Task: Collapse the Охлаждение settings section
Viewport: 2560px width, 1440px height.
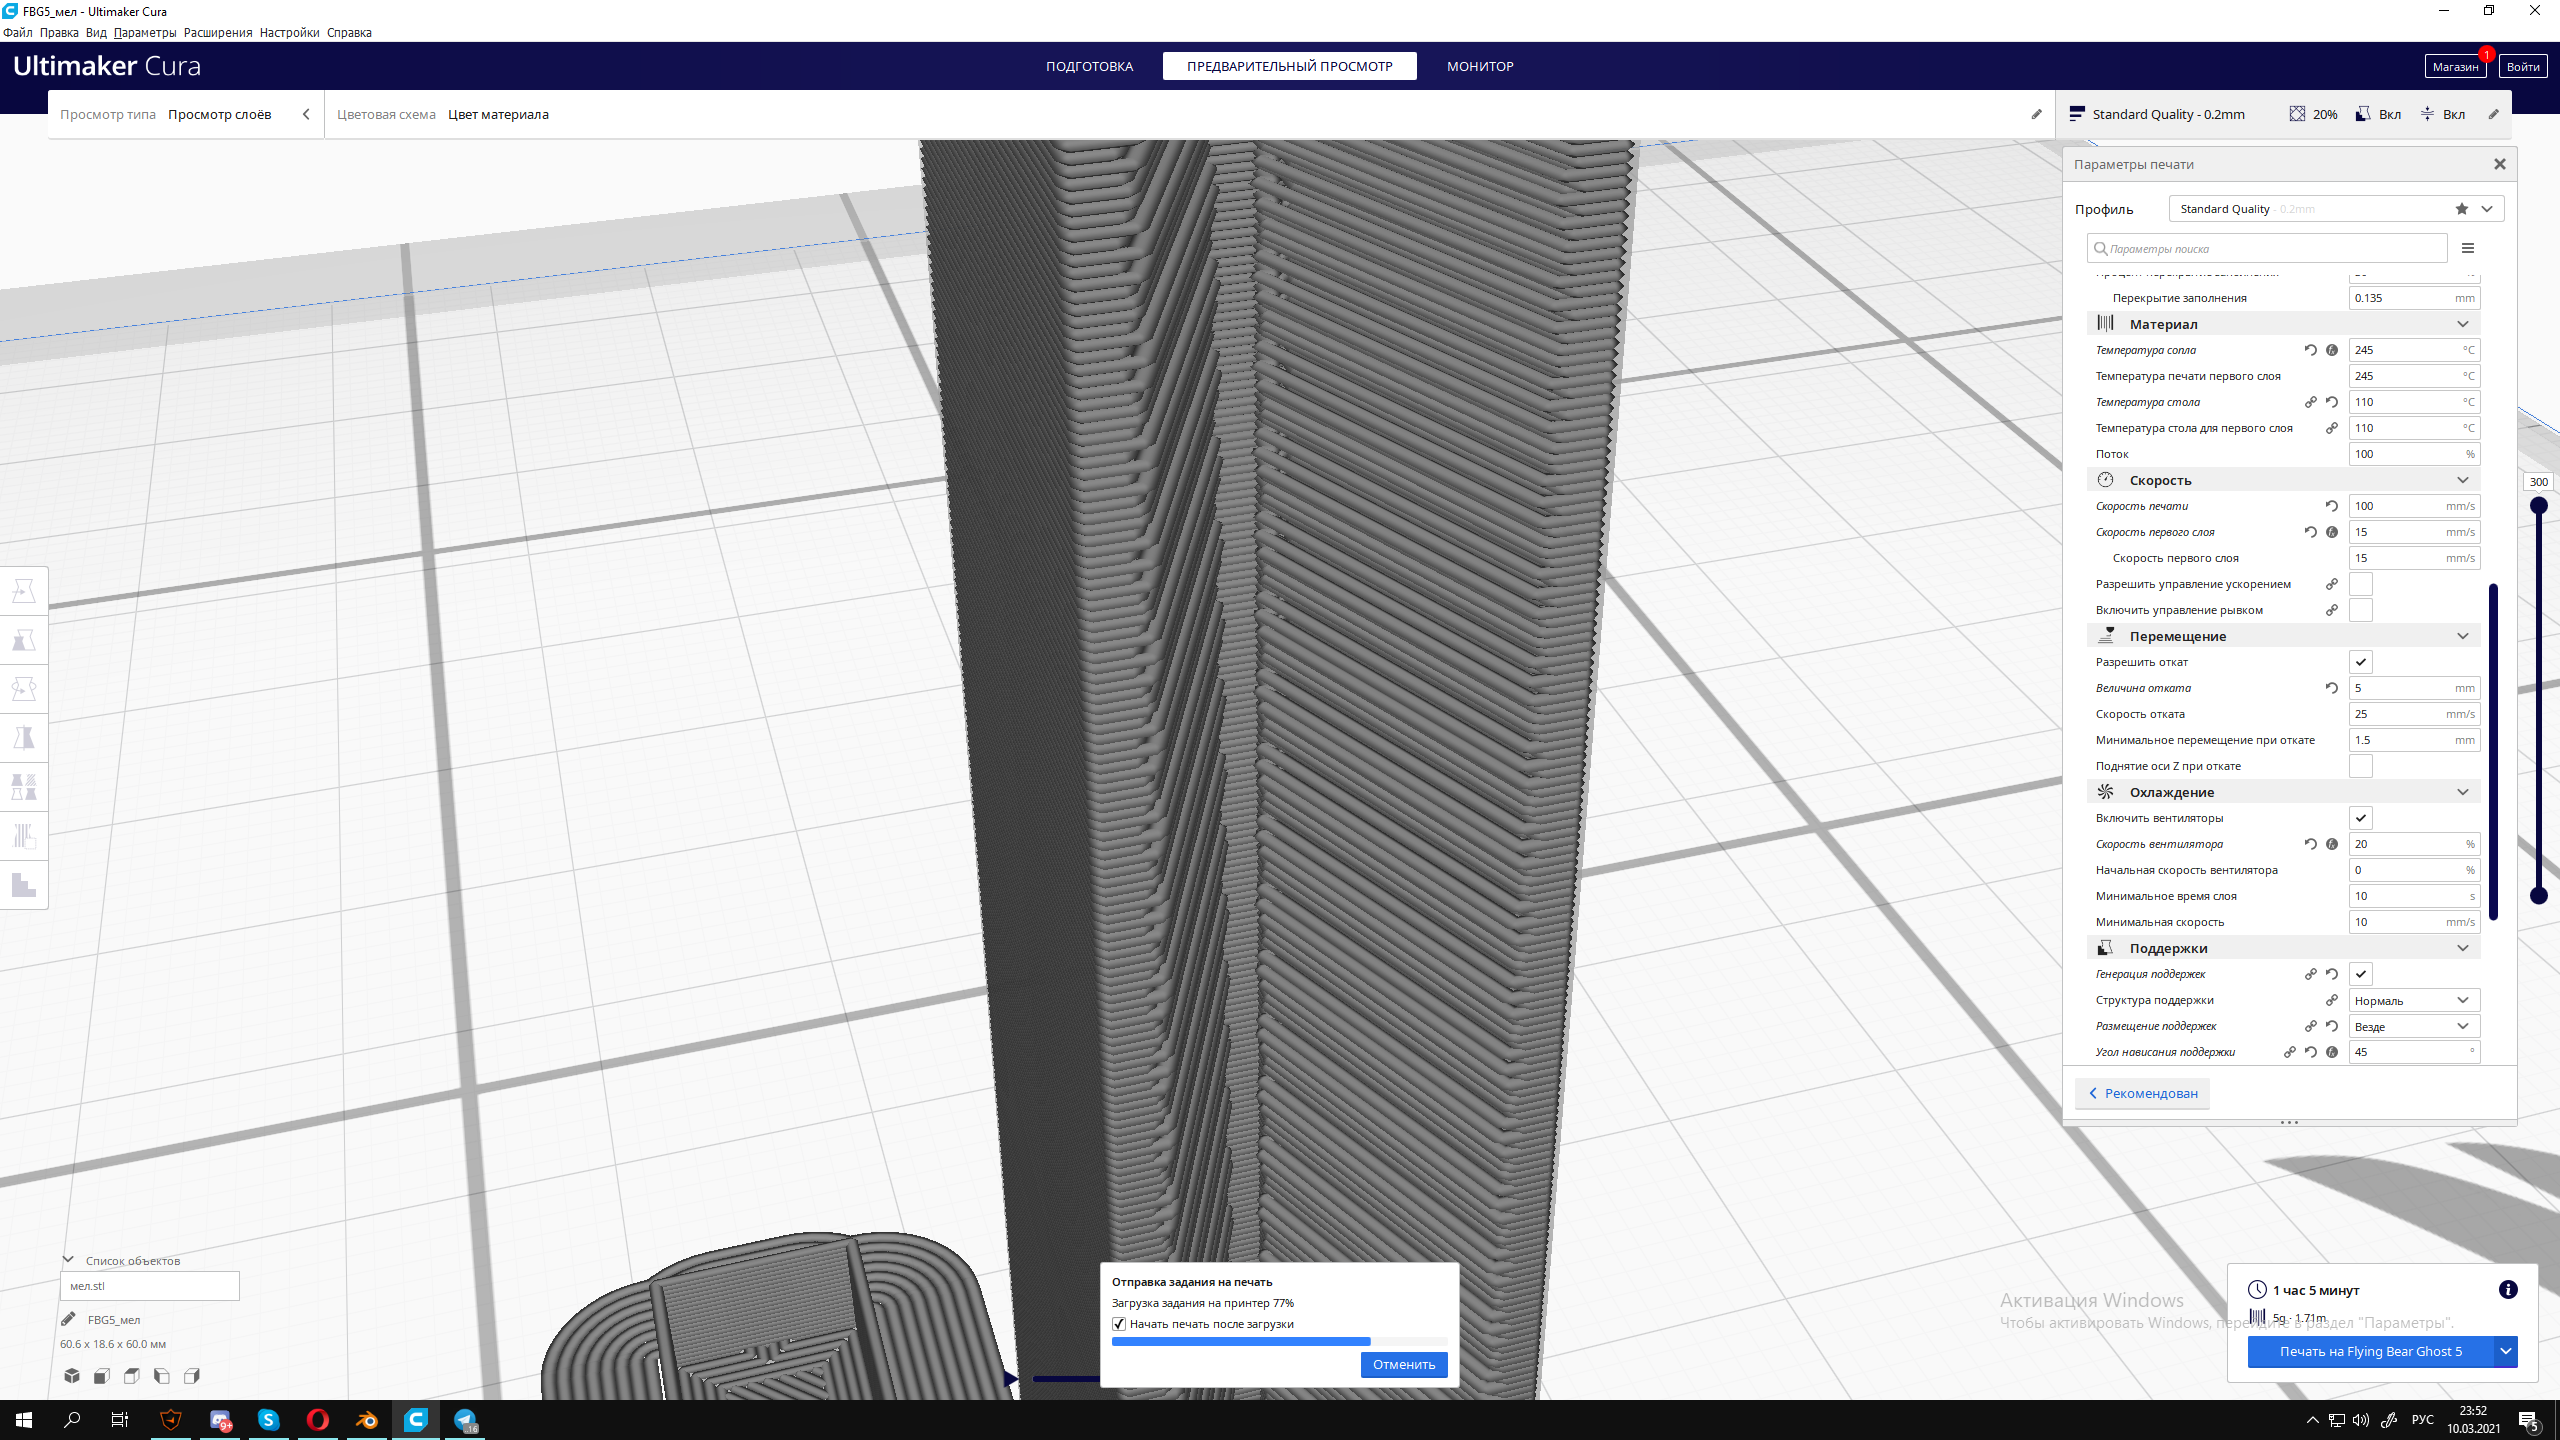Action: [2284, 792]
